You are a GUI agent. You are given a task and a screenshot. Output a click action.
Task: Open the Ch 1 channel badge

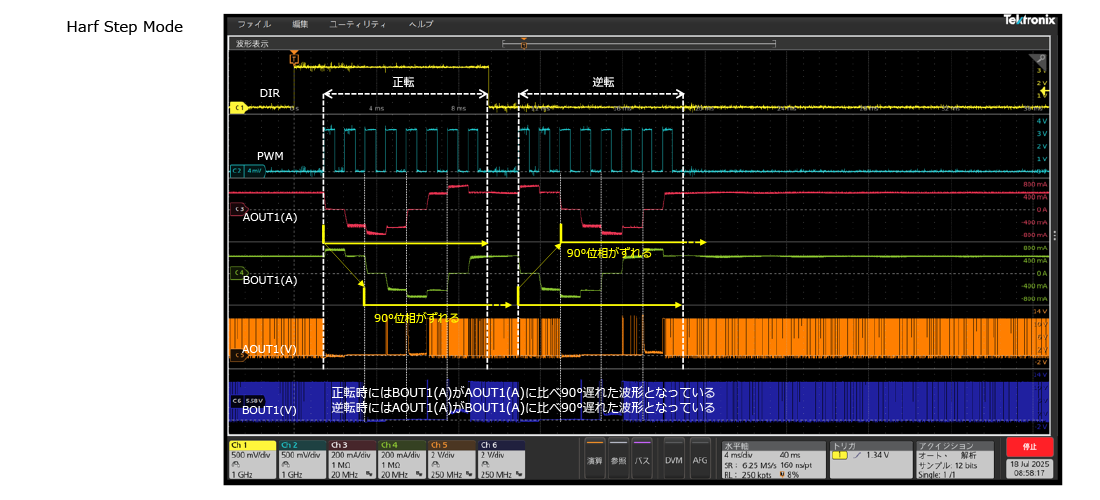pos(252,460)
